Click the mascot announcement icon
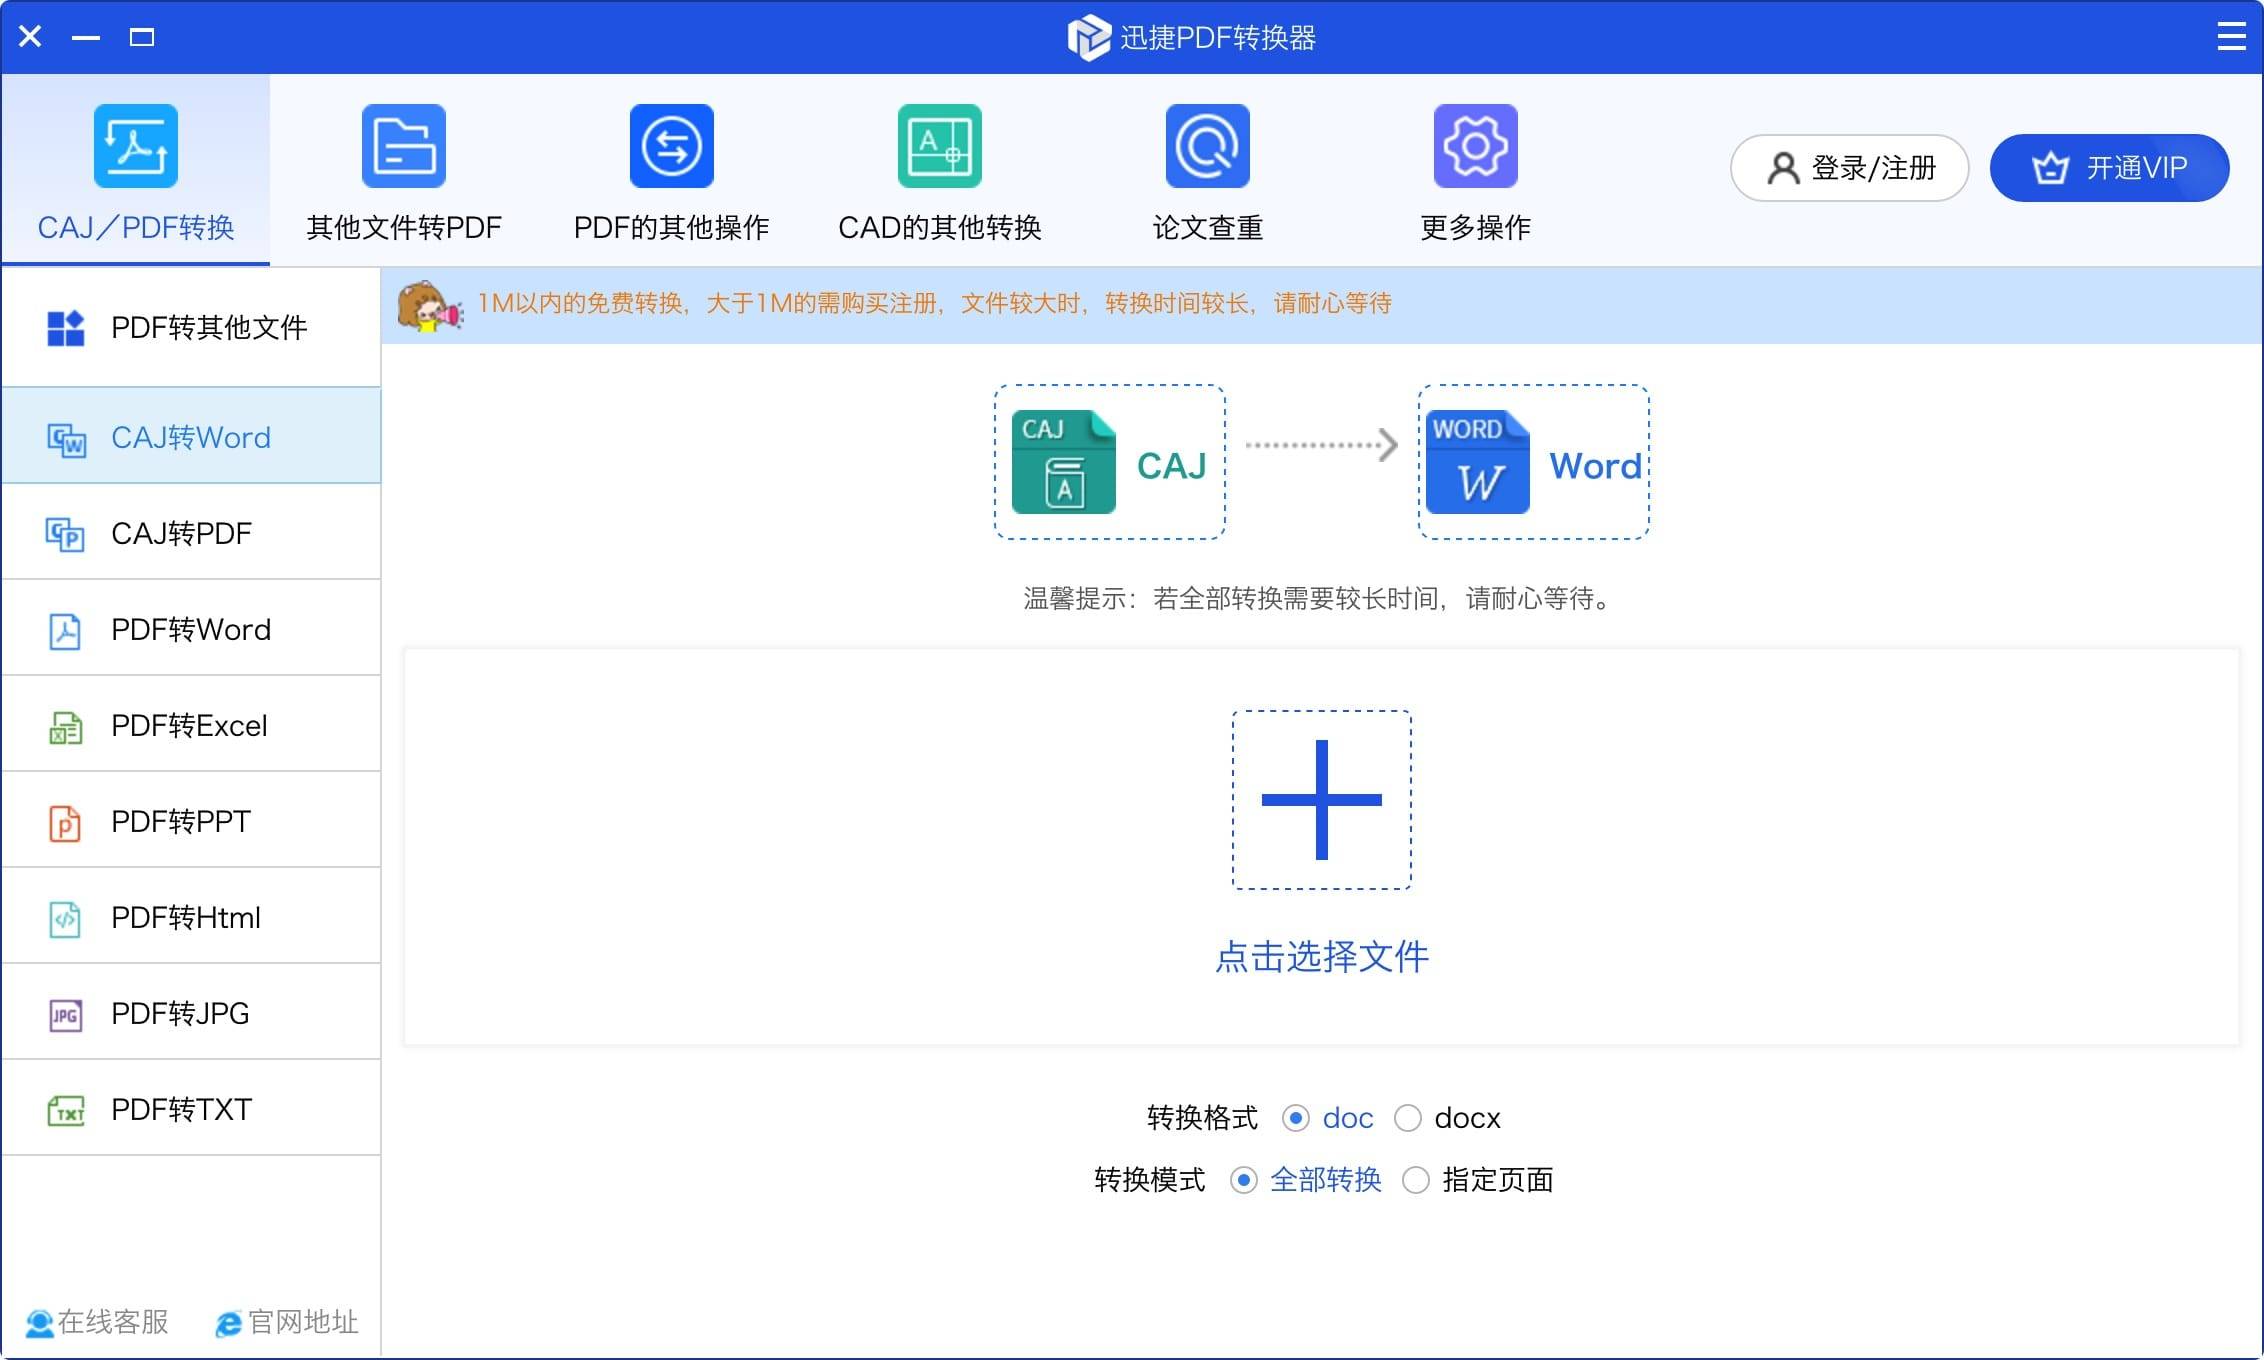The height and width of the screenshot is (1360, 2264). (430, 305)
